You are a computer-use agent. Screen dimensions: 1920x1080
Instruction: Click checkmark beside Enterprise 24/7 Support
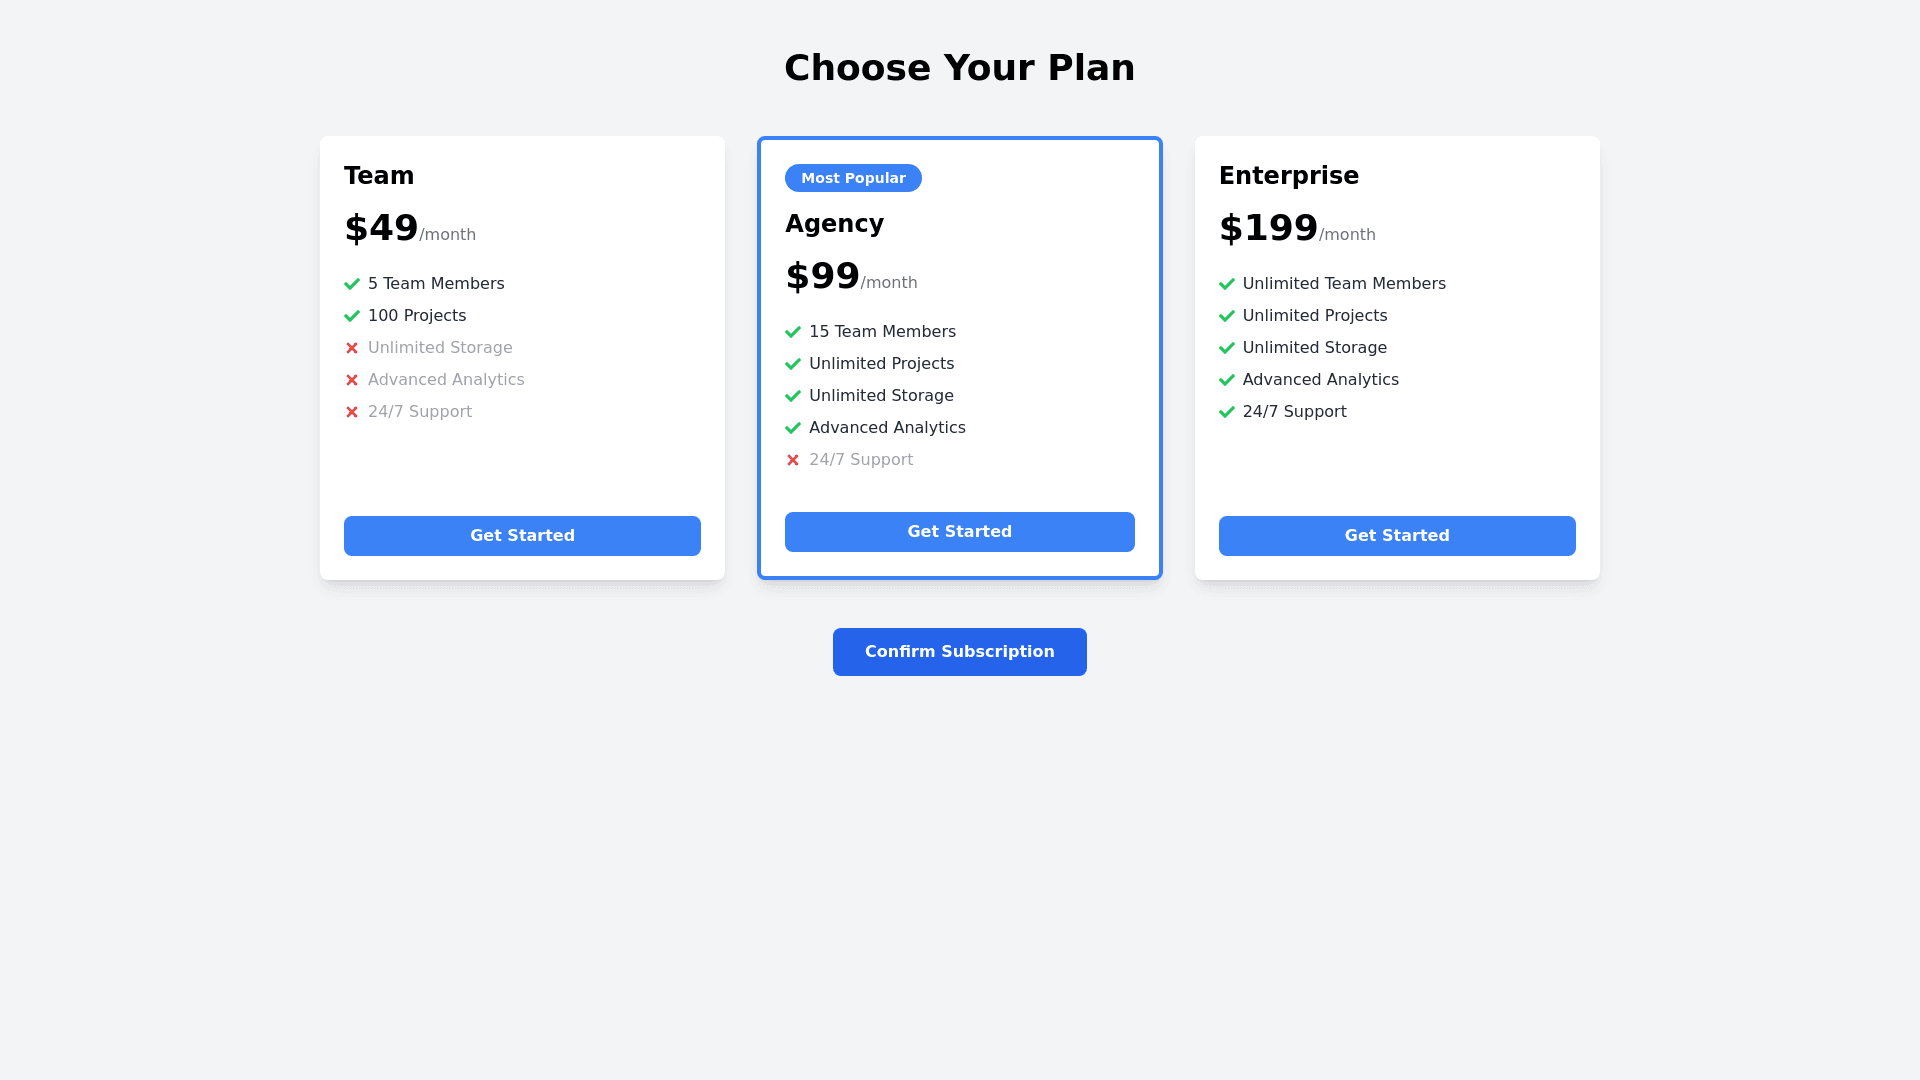1227,412
